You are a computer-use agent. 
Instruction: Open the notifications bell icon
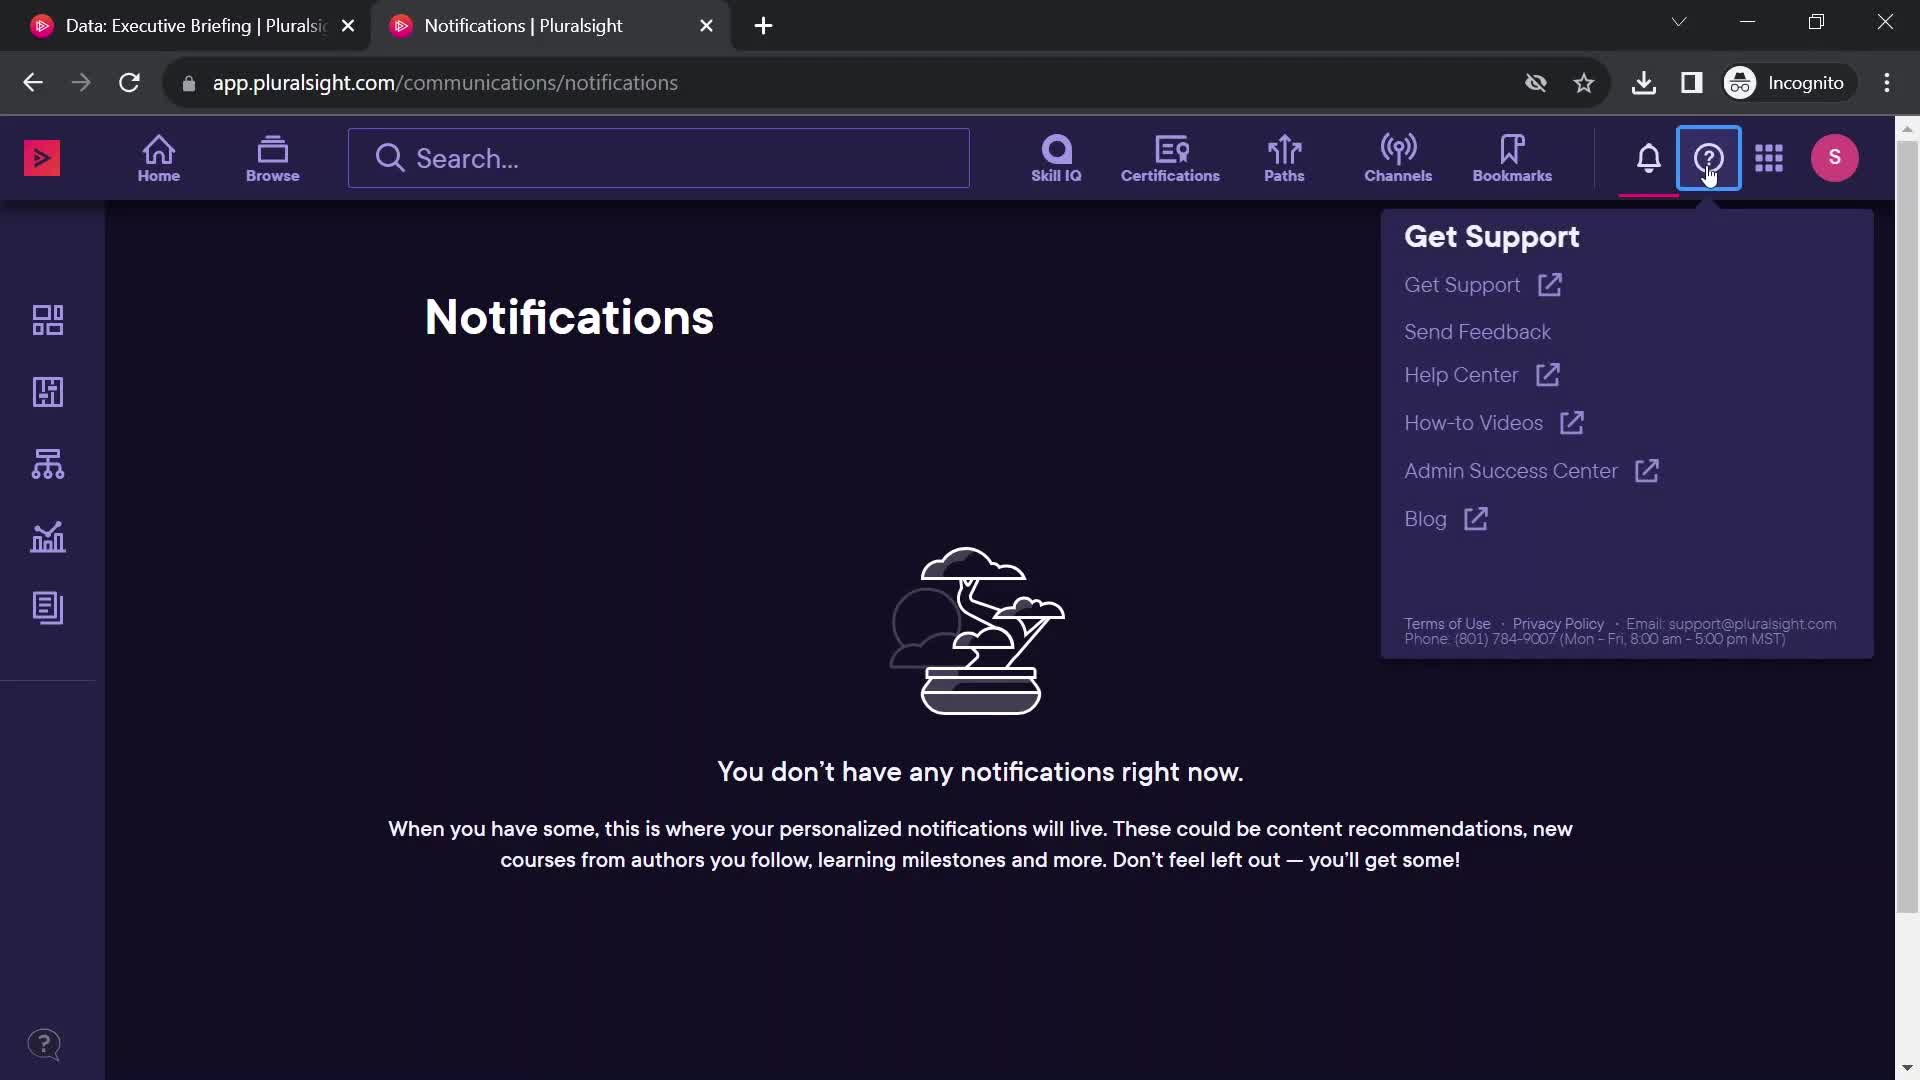tap(1650, 158)
